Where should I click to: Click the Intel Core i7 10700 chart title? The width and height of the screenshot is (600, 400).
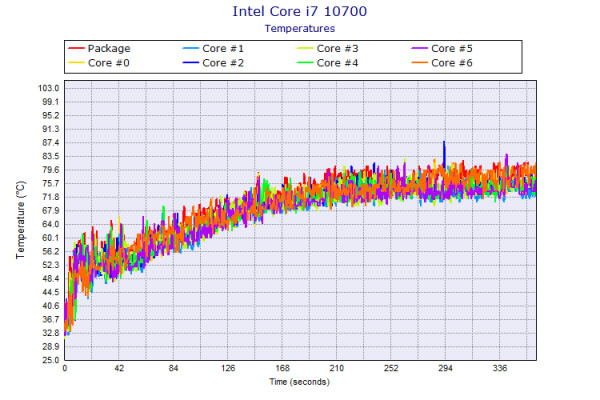300,11
